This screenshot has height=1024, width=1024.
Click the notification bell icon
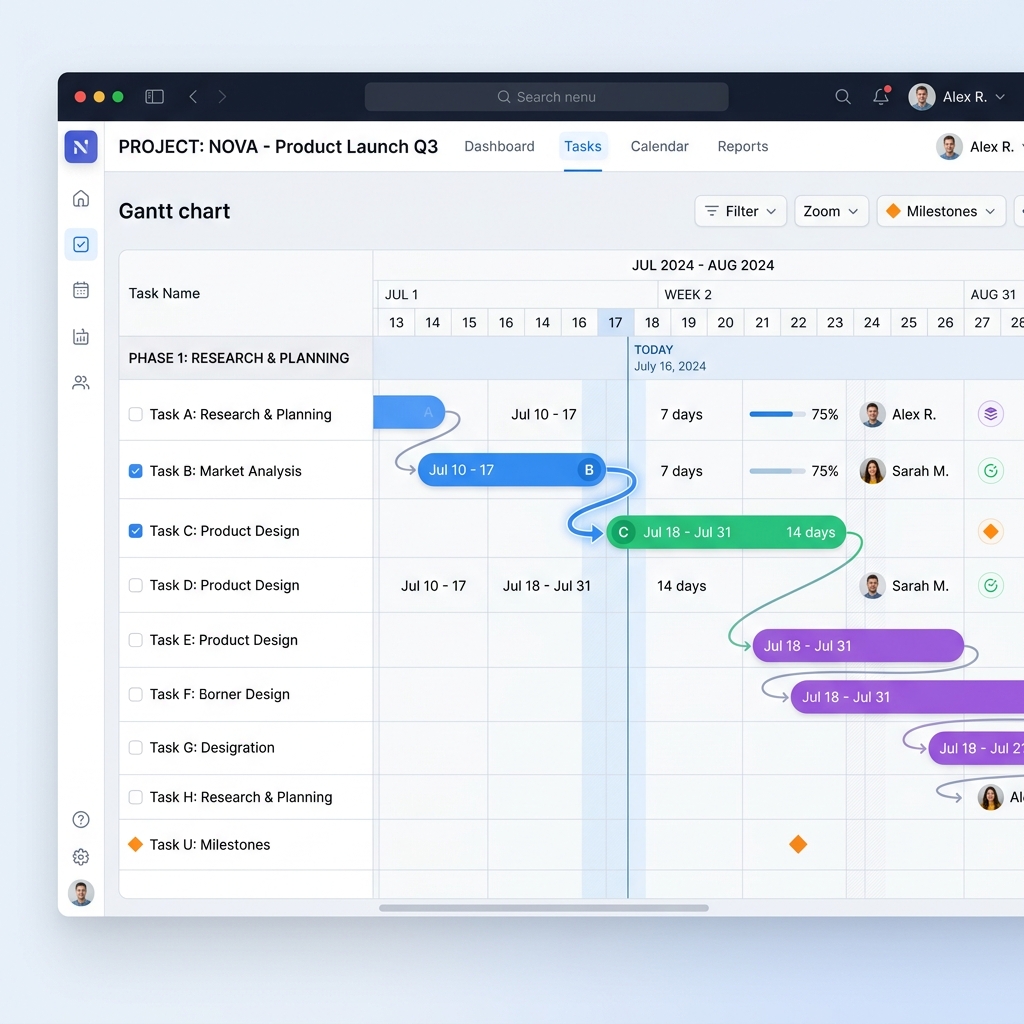point(881,97)
